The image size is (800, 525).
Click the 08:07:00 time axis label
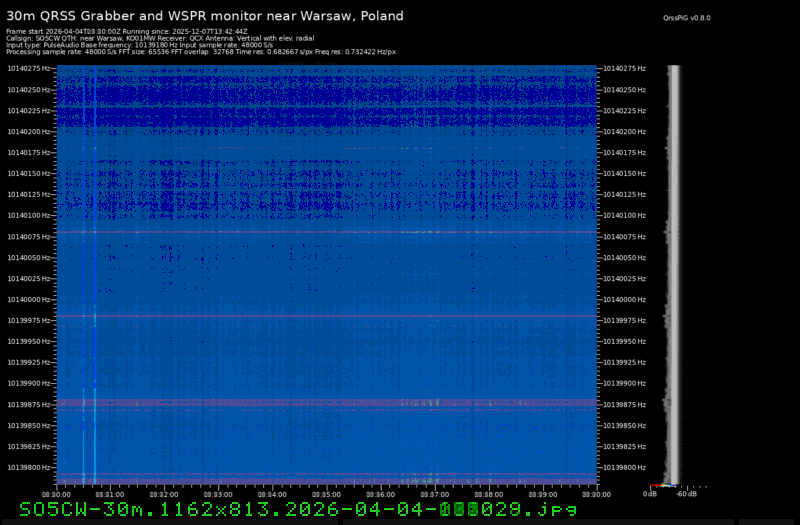point(435,494)
